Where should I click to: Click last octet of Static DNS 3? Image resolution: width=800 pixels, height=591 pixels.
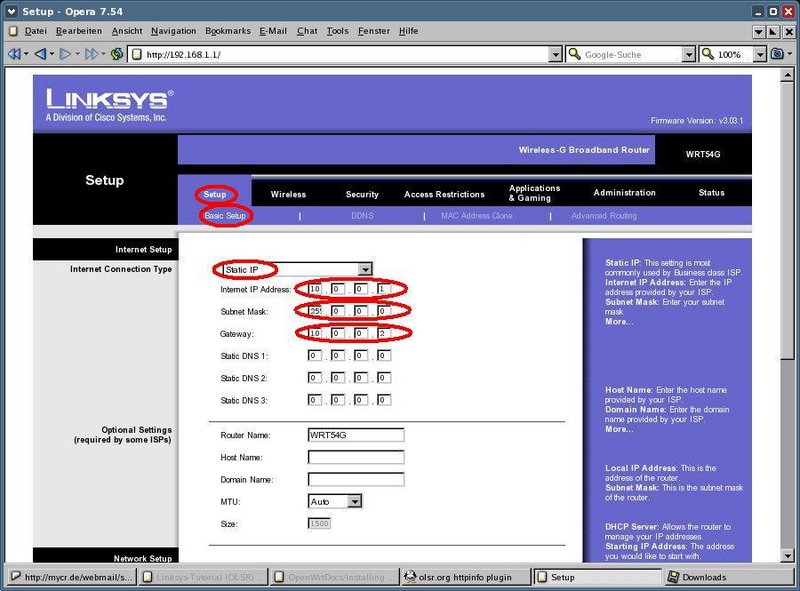click(x=384, y=400)
